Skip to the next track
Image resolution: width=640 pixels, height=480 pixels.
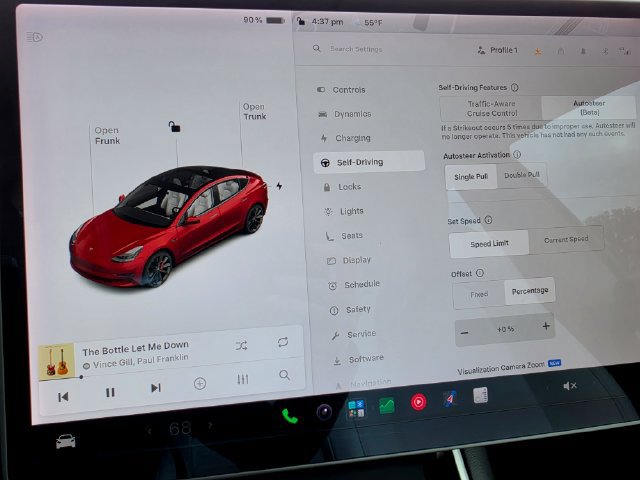pos(156,388)
